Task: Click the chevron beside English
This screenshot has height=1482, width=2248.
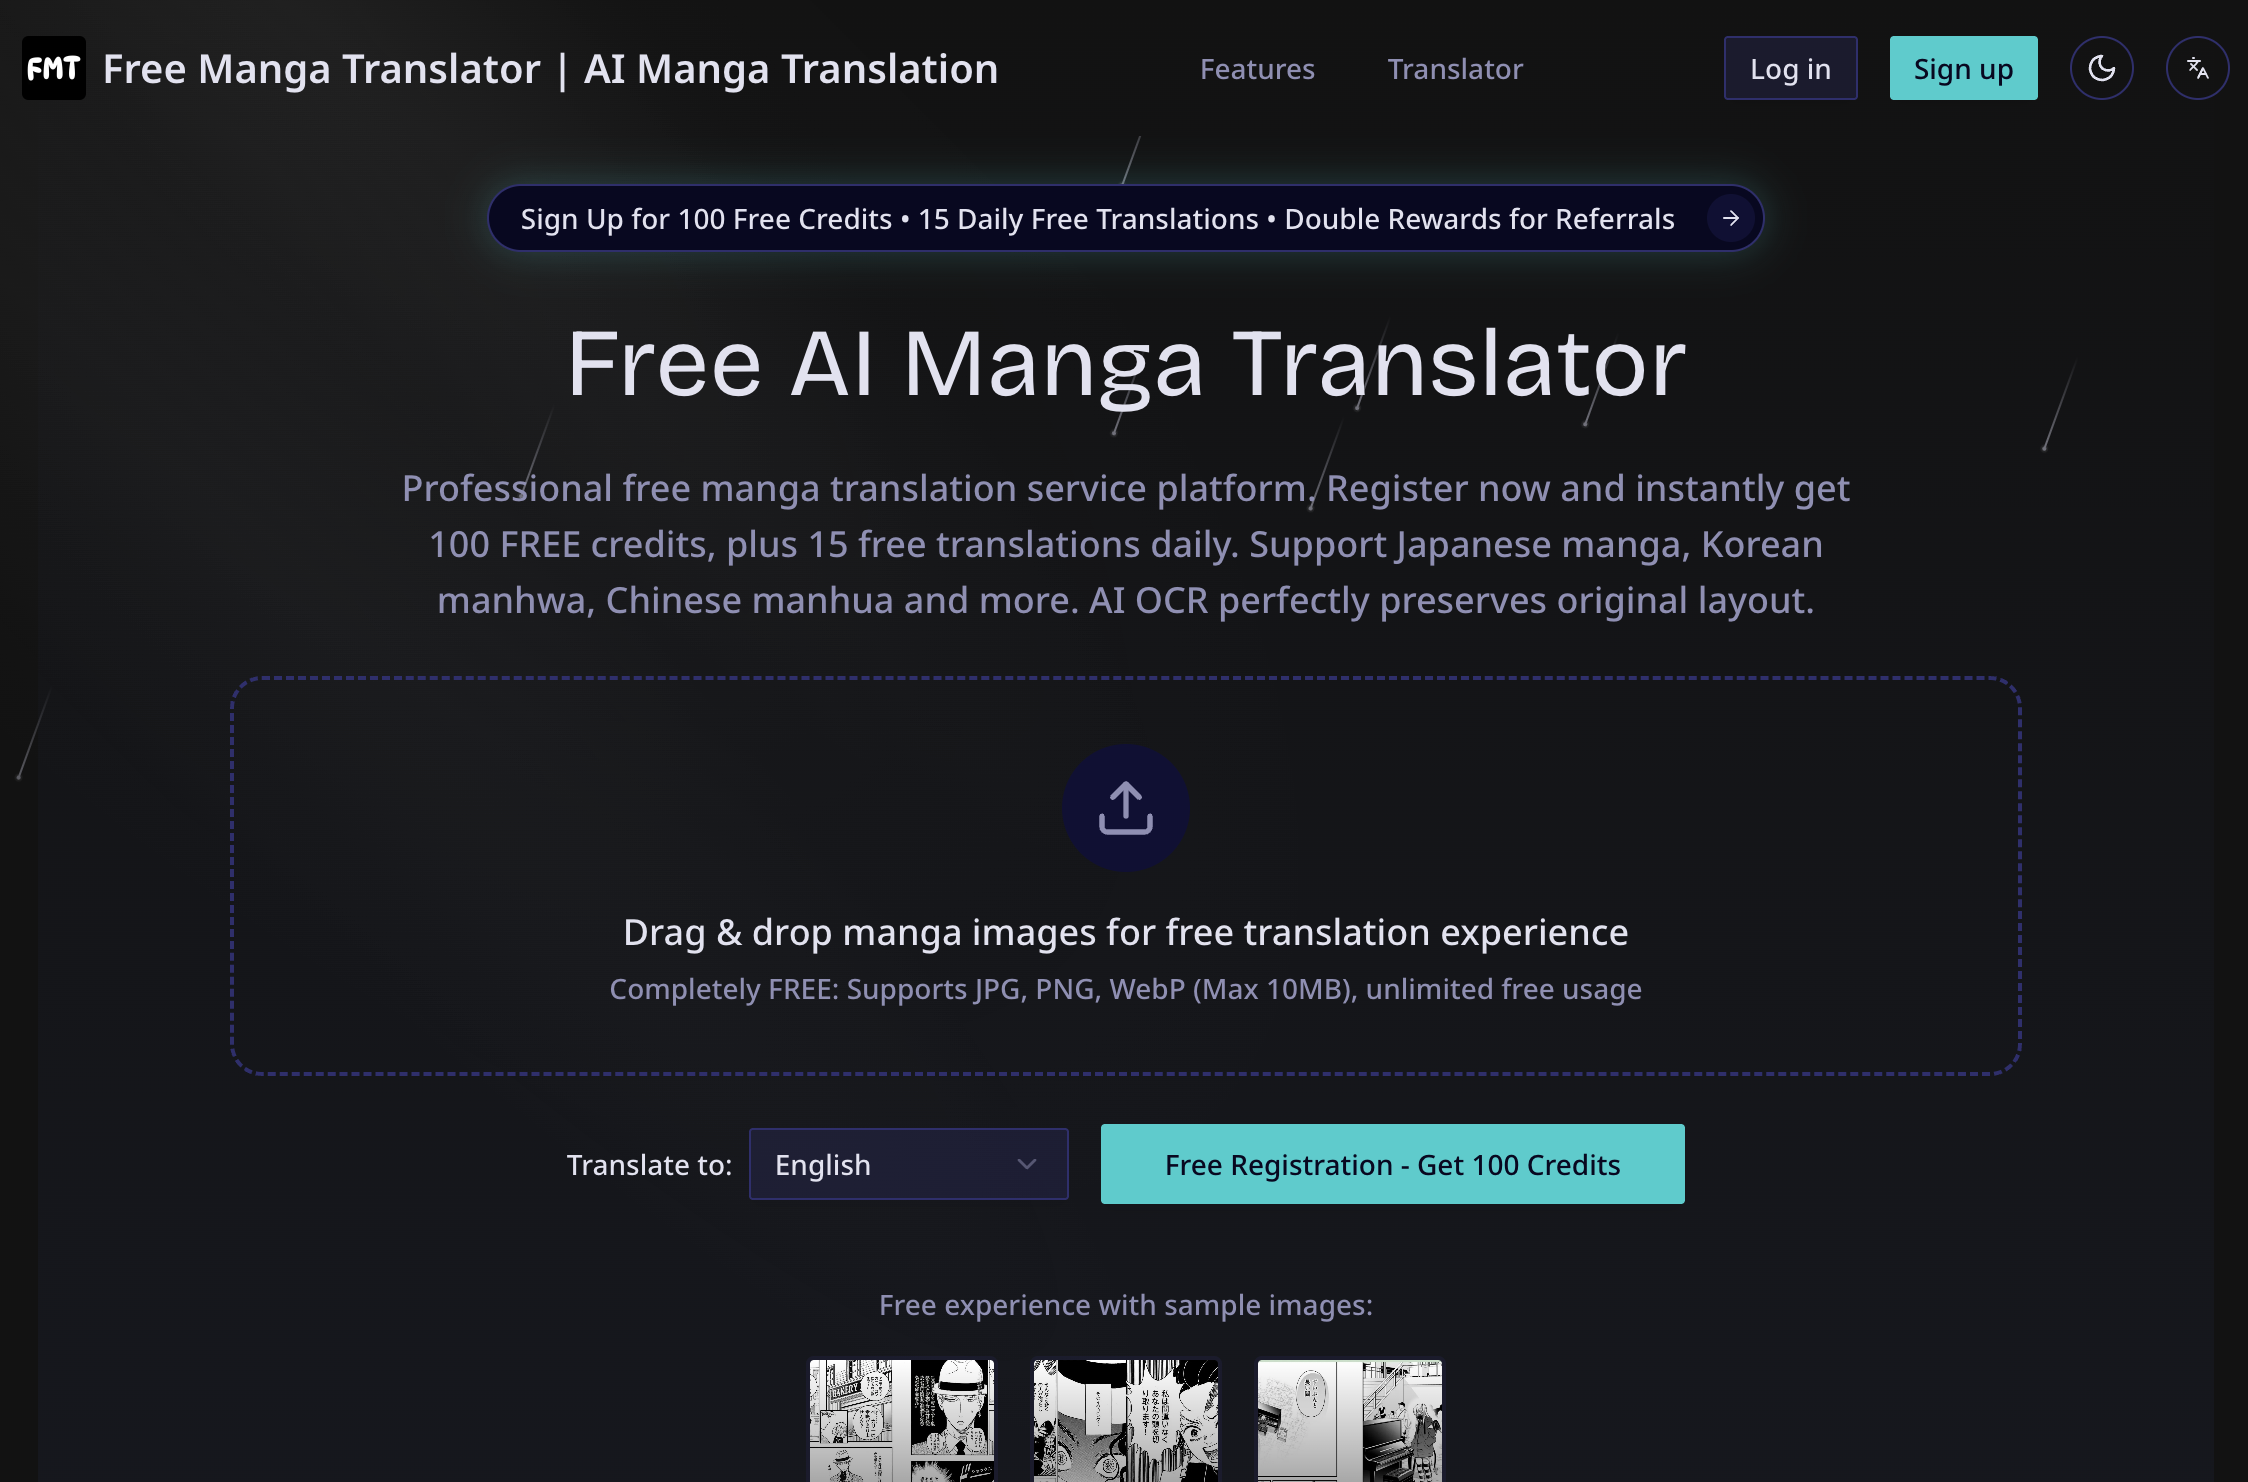Action: click(x=1024, y=1164)
